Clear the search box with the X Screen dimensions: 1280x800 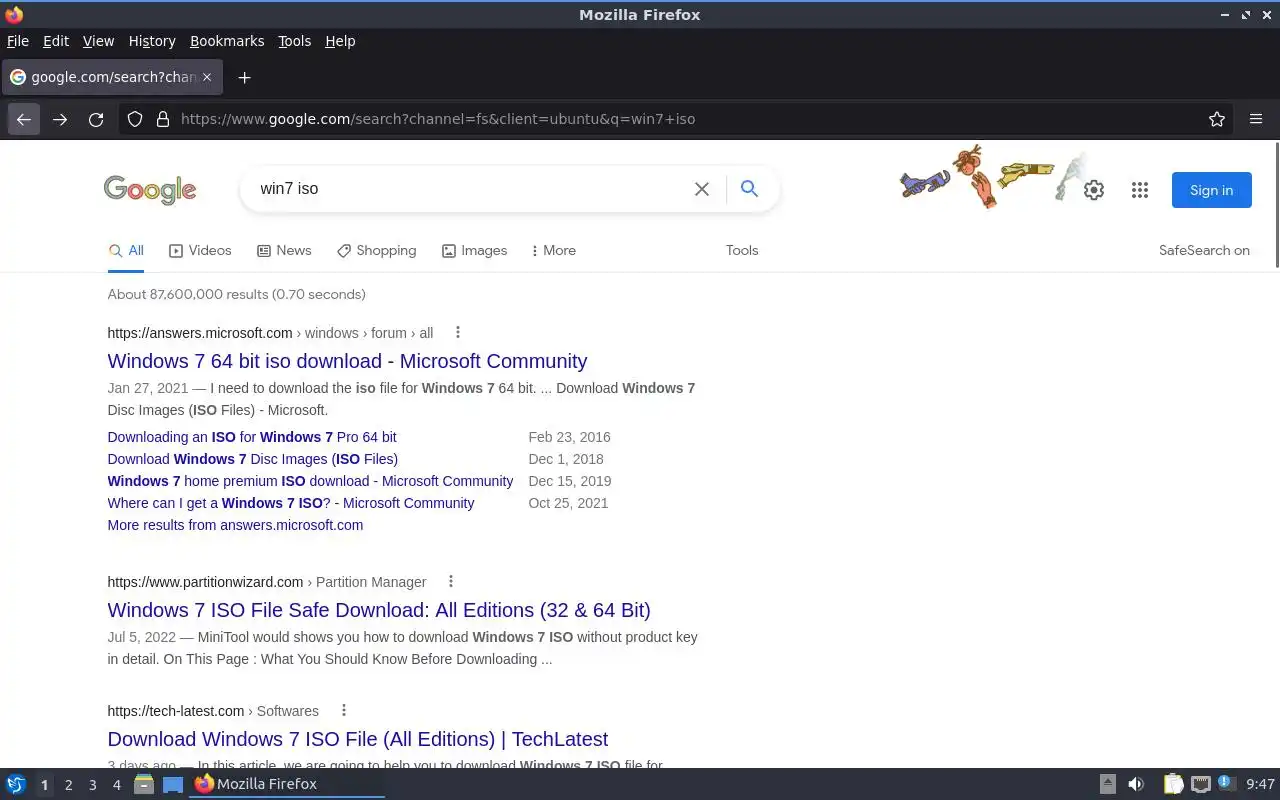702,189
